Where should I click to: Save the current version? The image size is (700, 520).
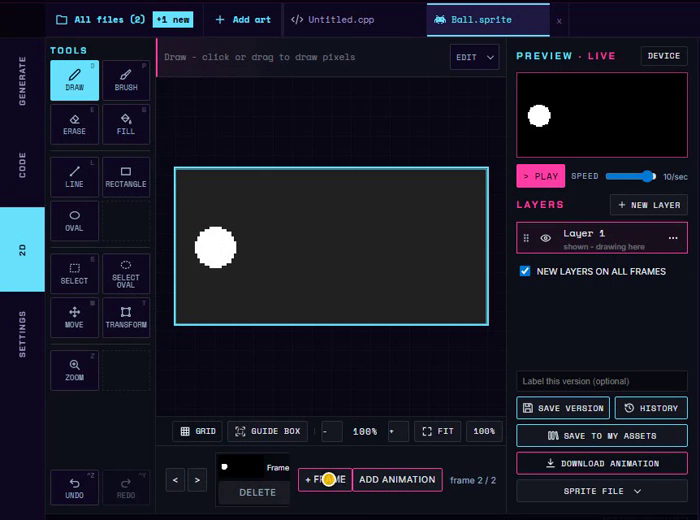(x=563, y=408)
